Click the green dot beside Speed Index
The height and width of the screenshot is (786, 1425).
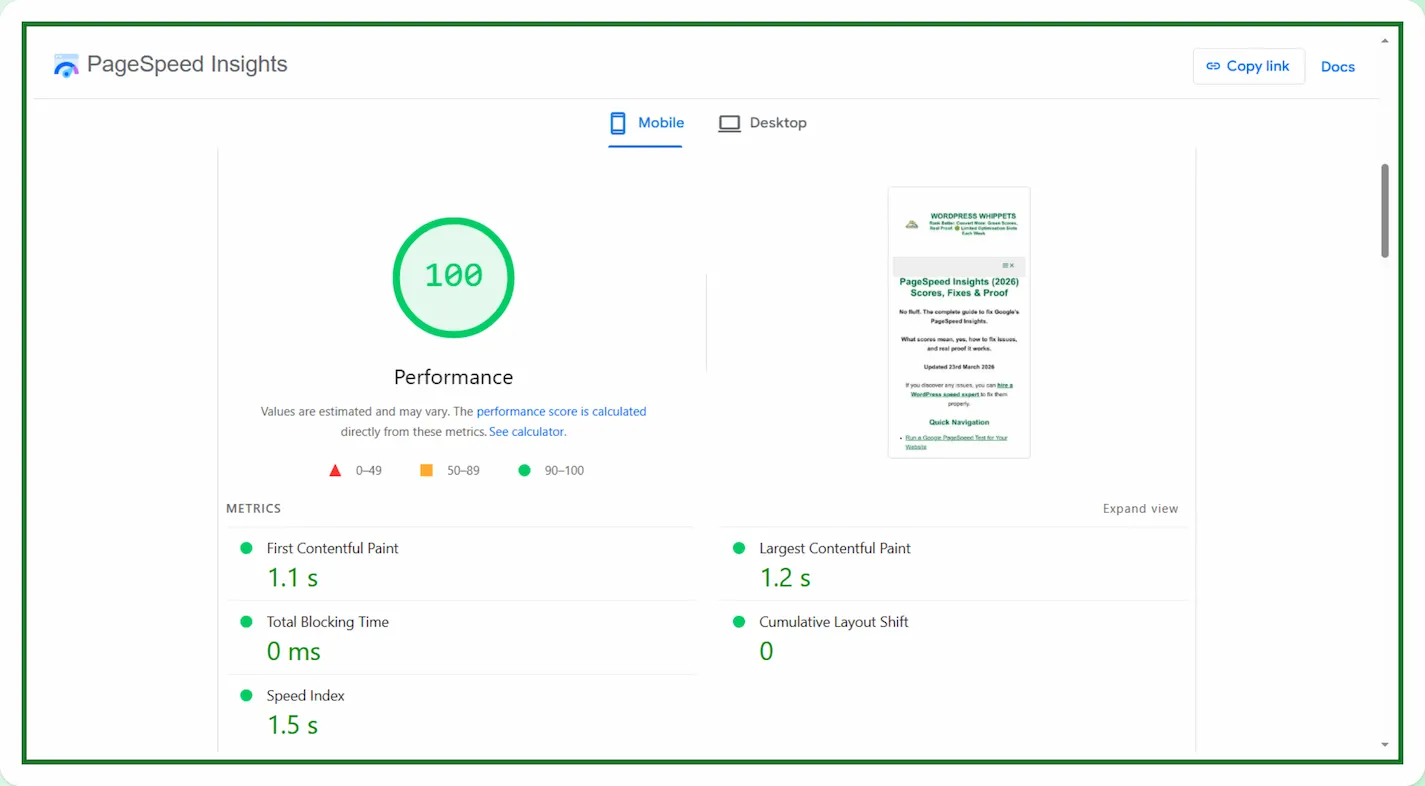246,695
